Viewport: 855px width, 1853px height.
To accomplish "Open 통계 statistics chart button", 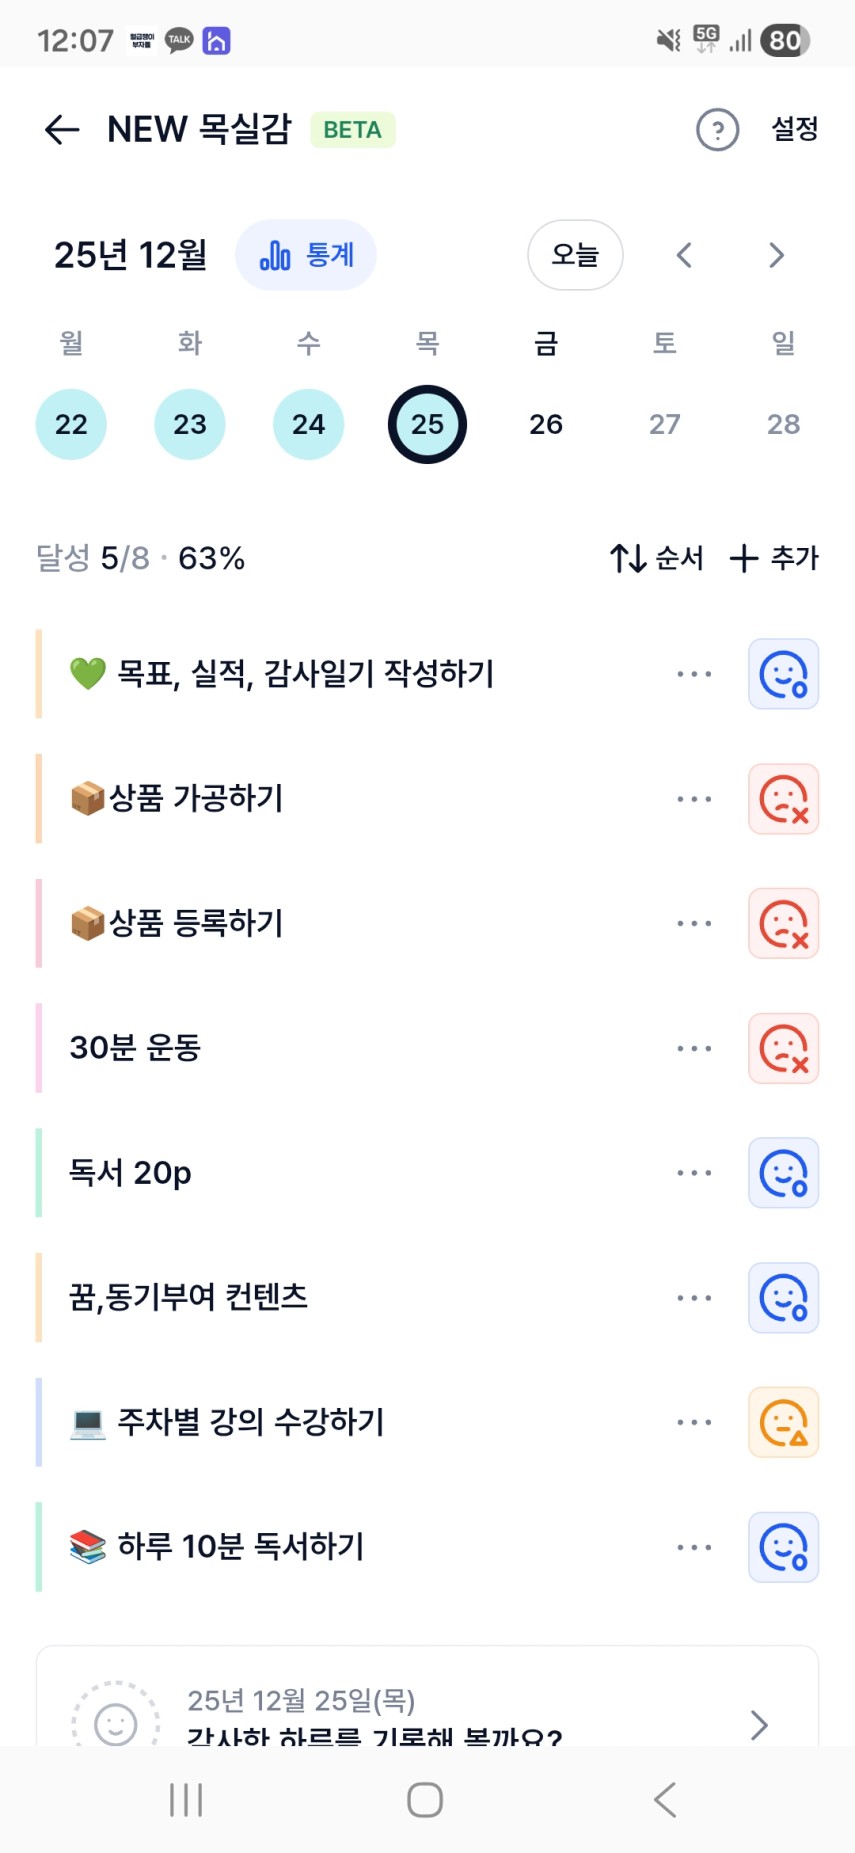I will pyautogui.click(x=306, y=256).
